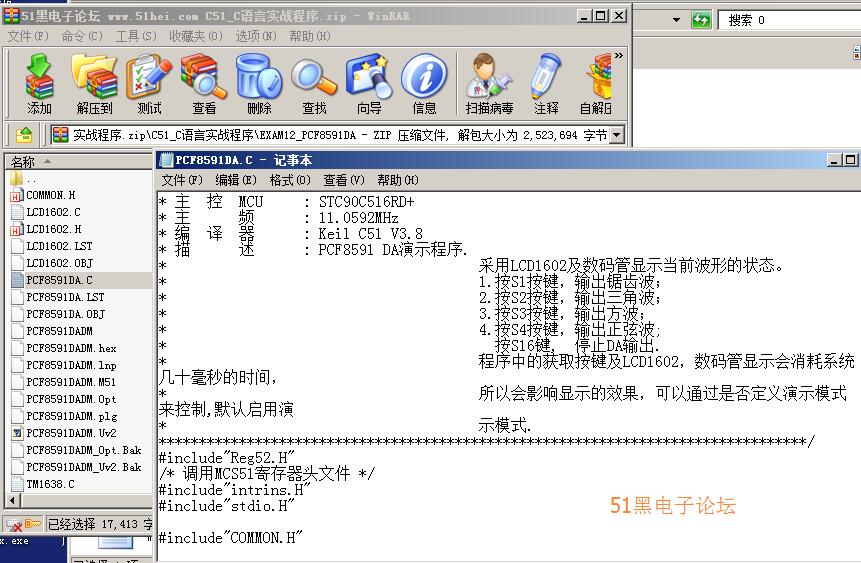Select PCF8591DADM.Uv2 project file
This screenshot has width=861, height=563.
click(x=71, y=433)
